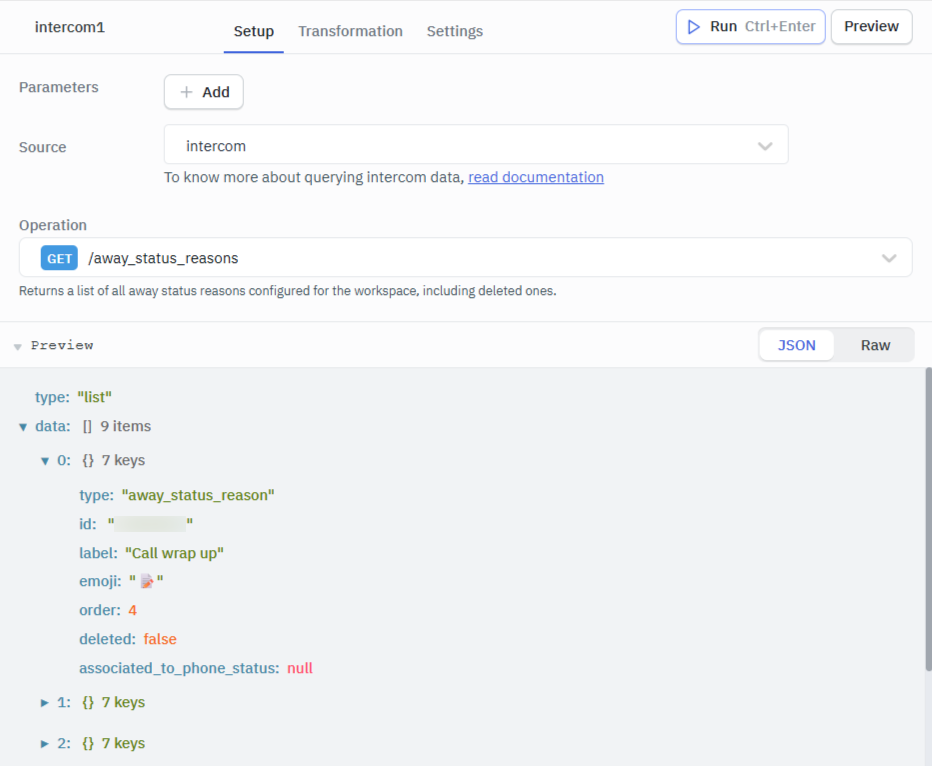
Task: Open the Operation dropdown chevron
Action: [889, 259]
